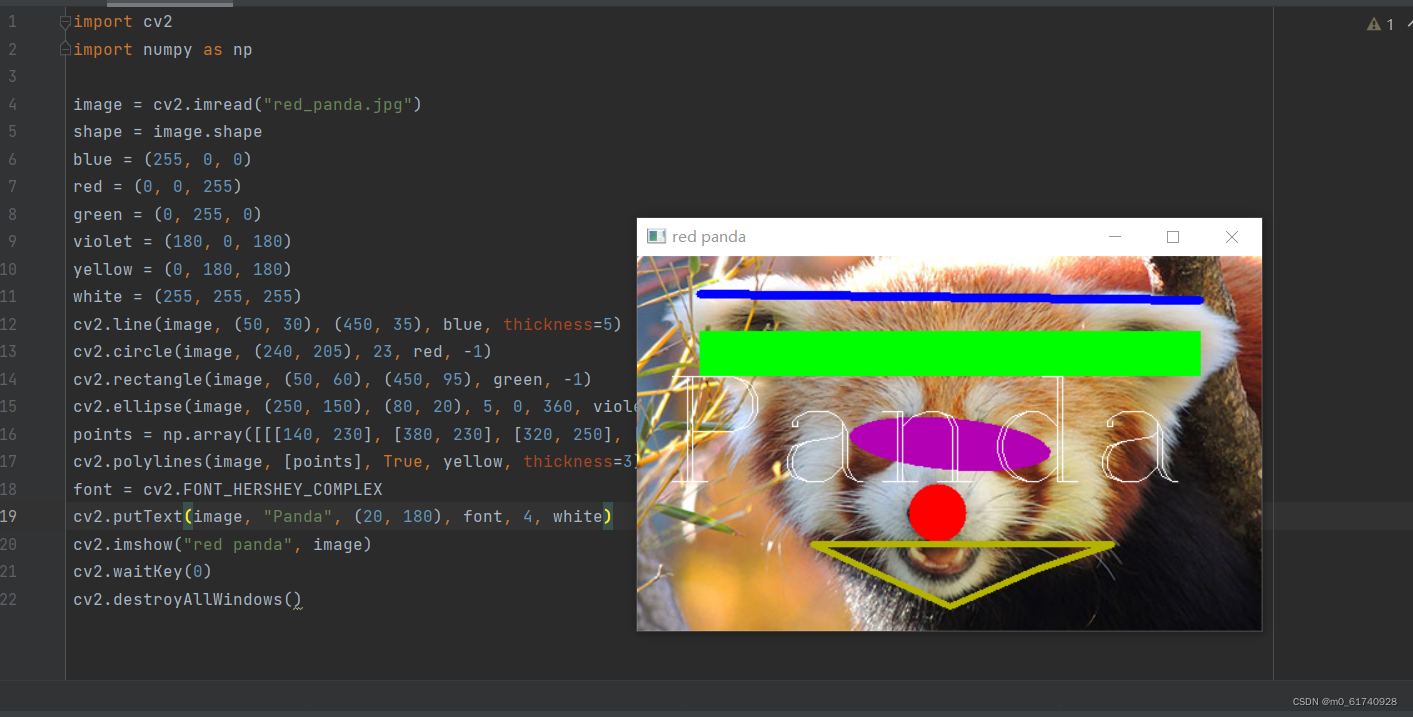The width and height of the screenshot is (1413, 717).
Task: Minimize the red panda image window
Action: pos(1114,237)
